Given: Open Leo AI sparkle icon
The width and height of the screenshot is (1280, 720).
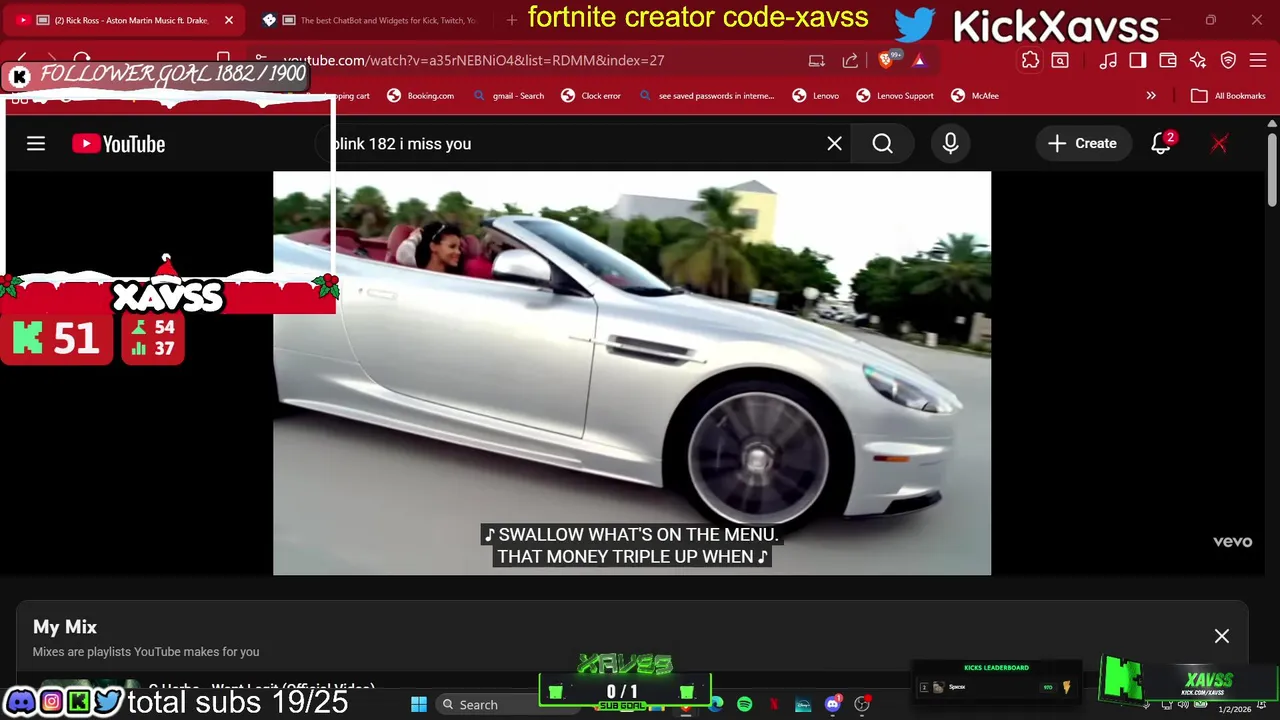Looking at the screenshot, I should pos(1198,60).
